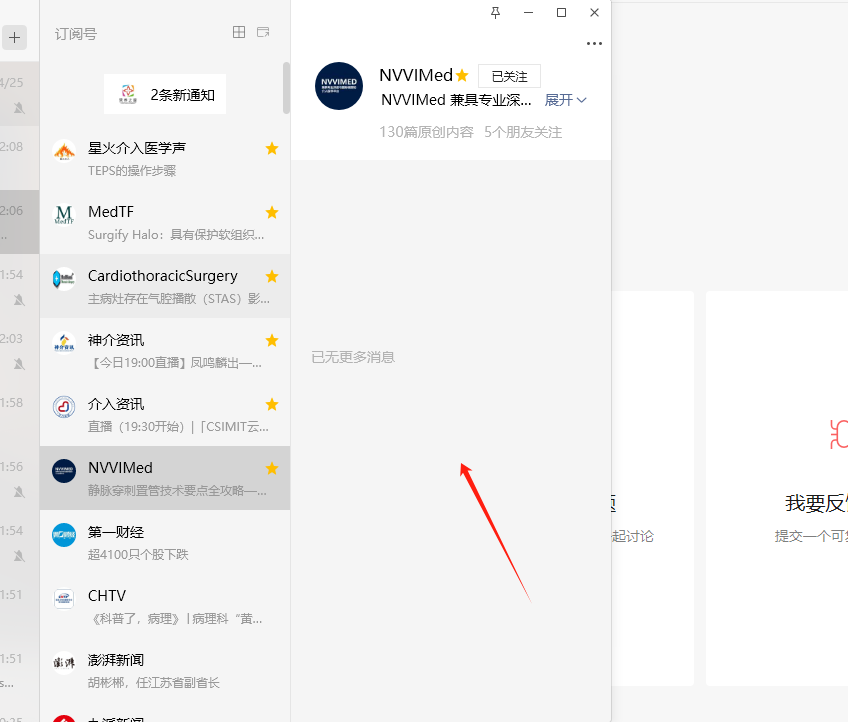
Task: Click 神介资讯 avatar icon
Action: (x=64, y=342)
